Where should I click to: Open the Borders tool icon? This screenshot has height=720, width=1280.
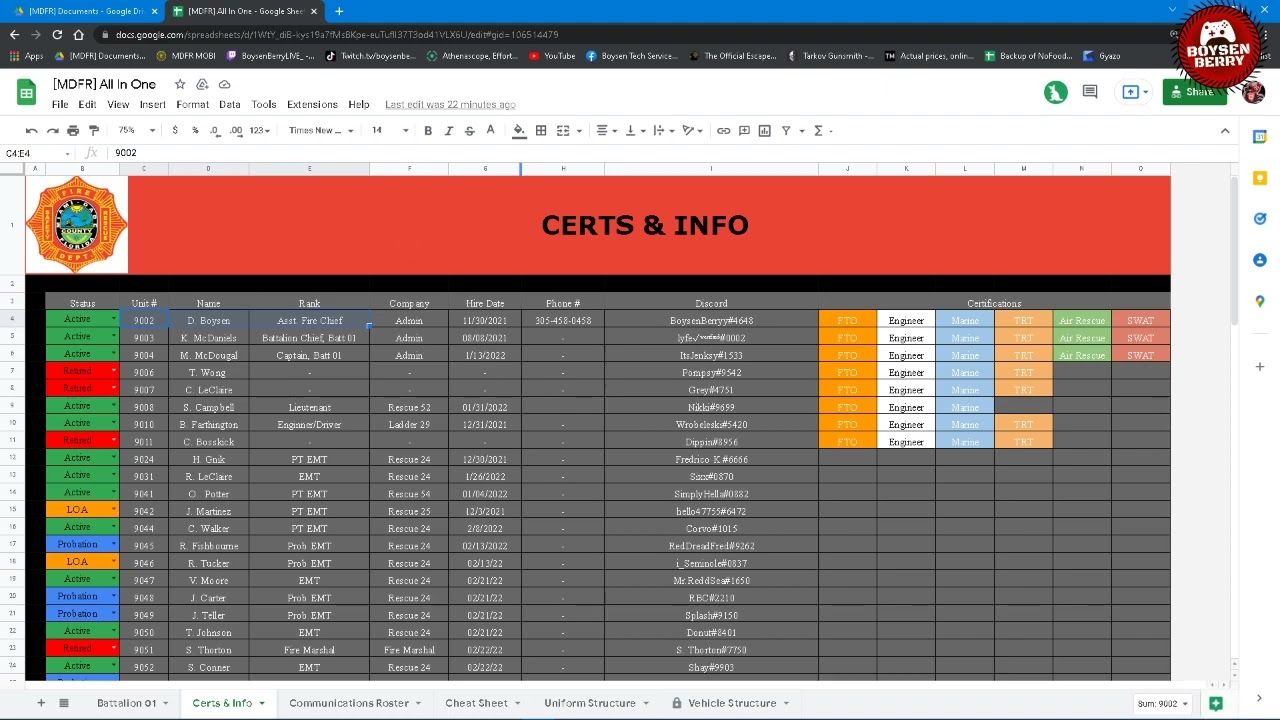coord(541,131)
